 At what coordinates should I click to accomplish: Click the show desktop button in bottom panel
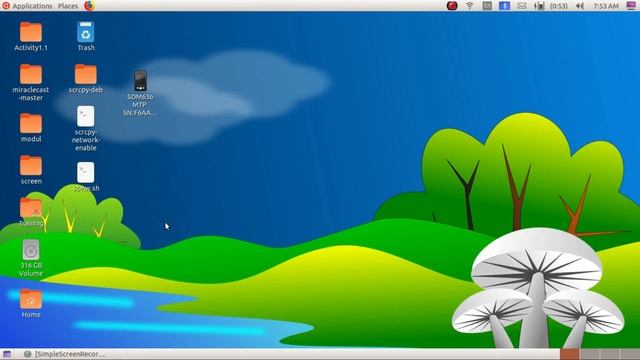7,354
